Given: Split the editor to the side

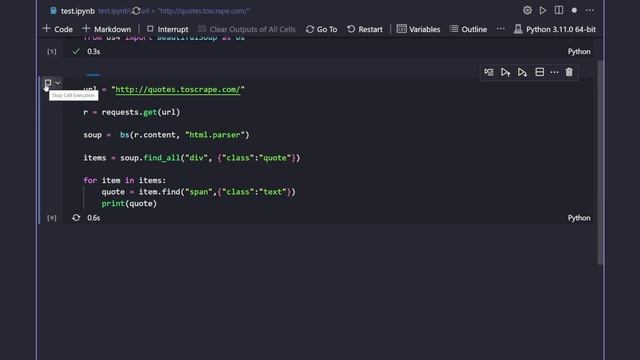Looking at the screenshot, I should tap(559, 11).
